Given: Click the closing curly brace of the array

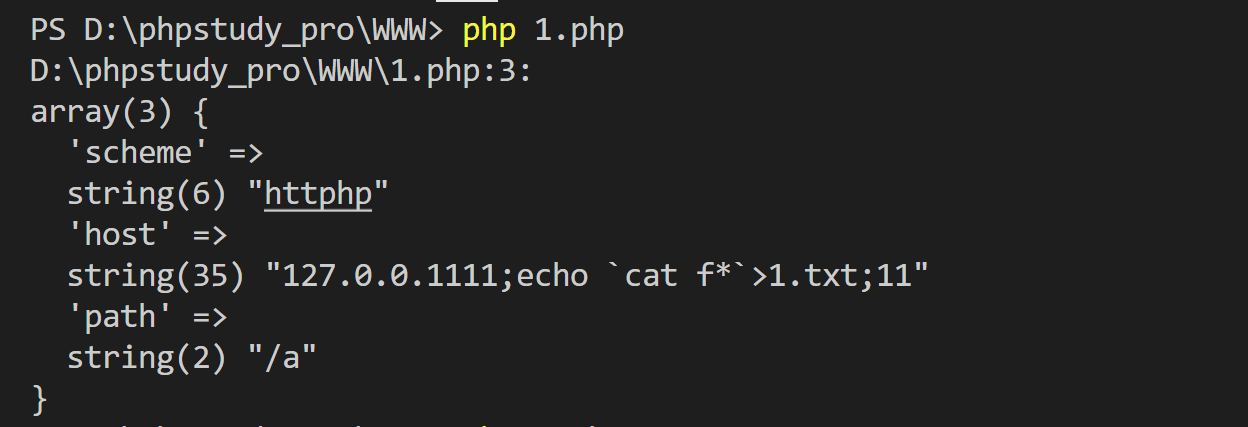Looking at the screenshot, I should 39,399.
